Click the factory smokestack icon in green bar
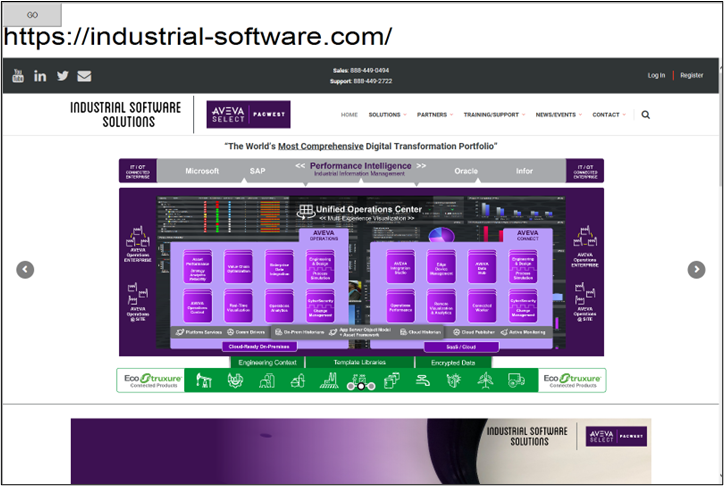724x486 pixels. pos(329,380)
